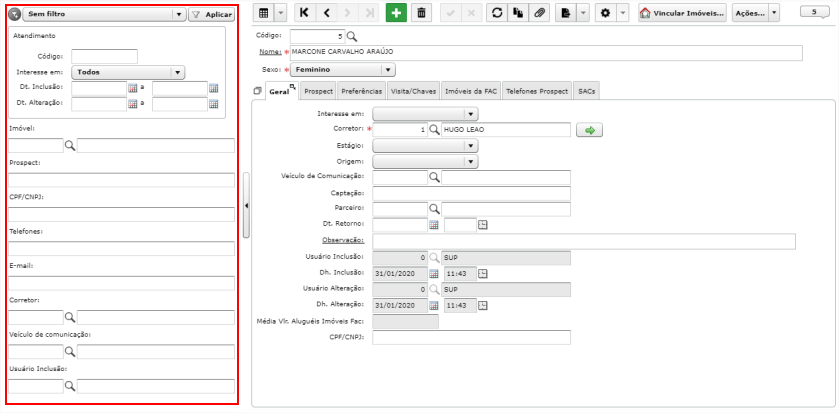839x413 pixels.
Task: Select the Geral tab
Action: 281,91
